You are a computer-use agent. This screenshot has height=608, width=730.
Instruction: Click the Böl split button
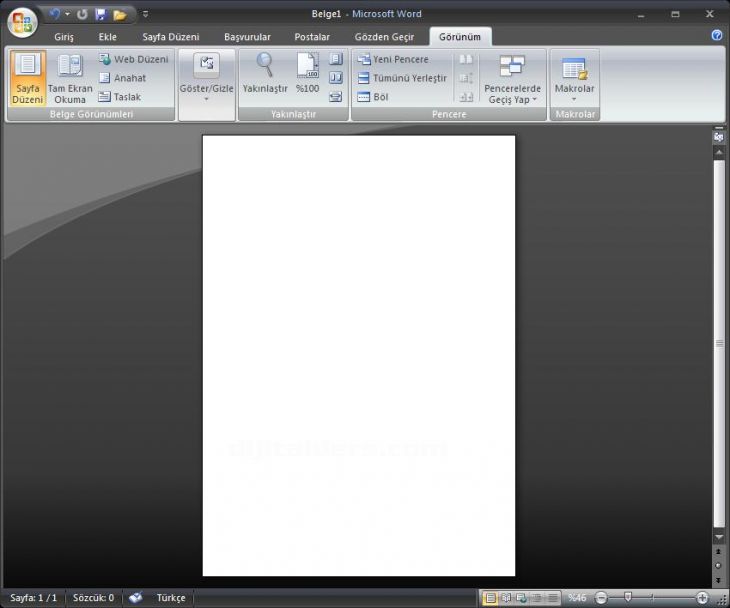[373, 97]
